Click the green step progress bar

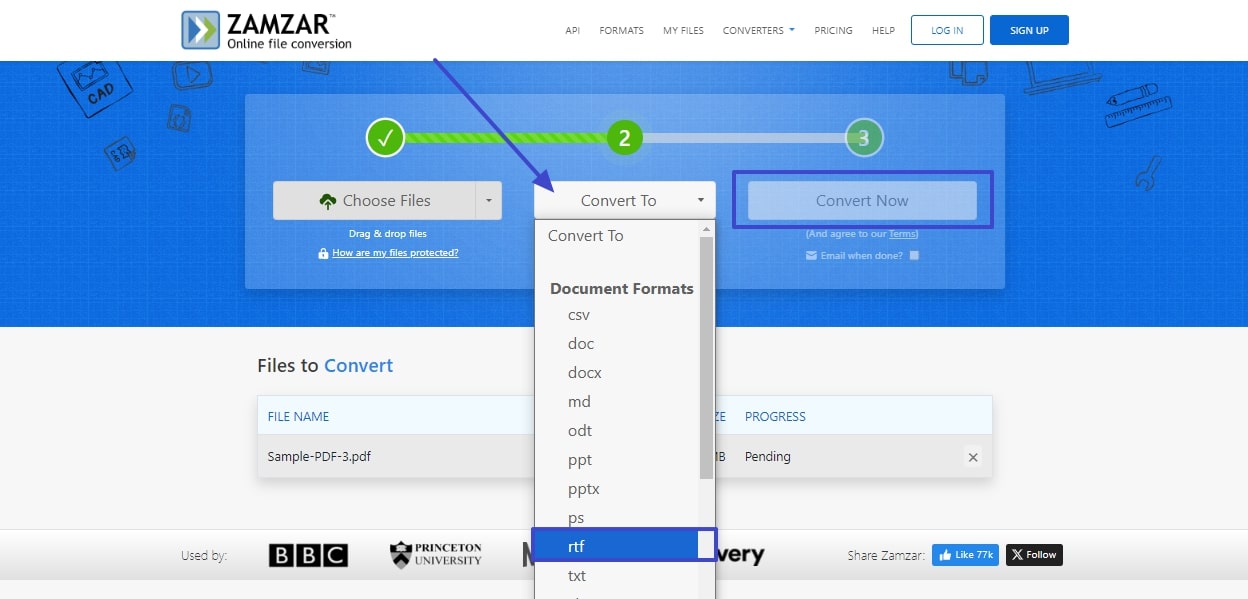pyautogui.click(x=505, y=137)
